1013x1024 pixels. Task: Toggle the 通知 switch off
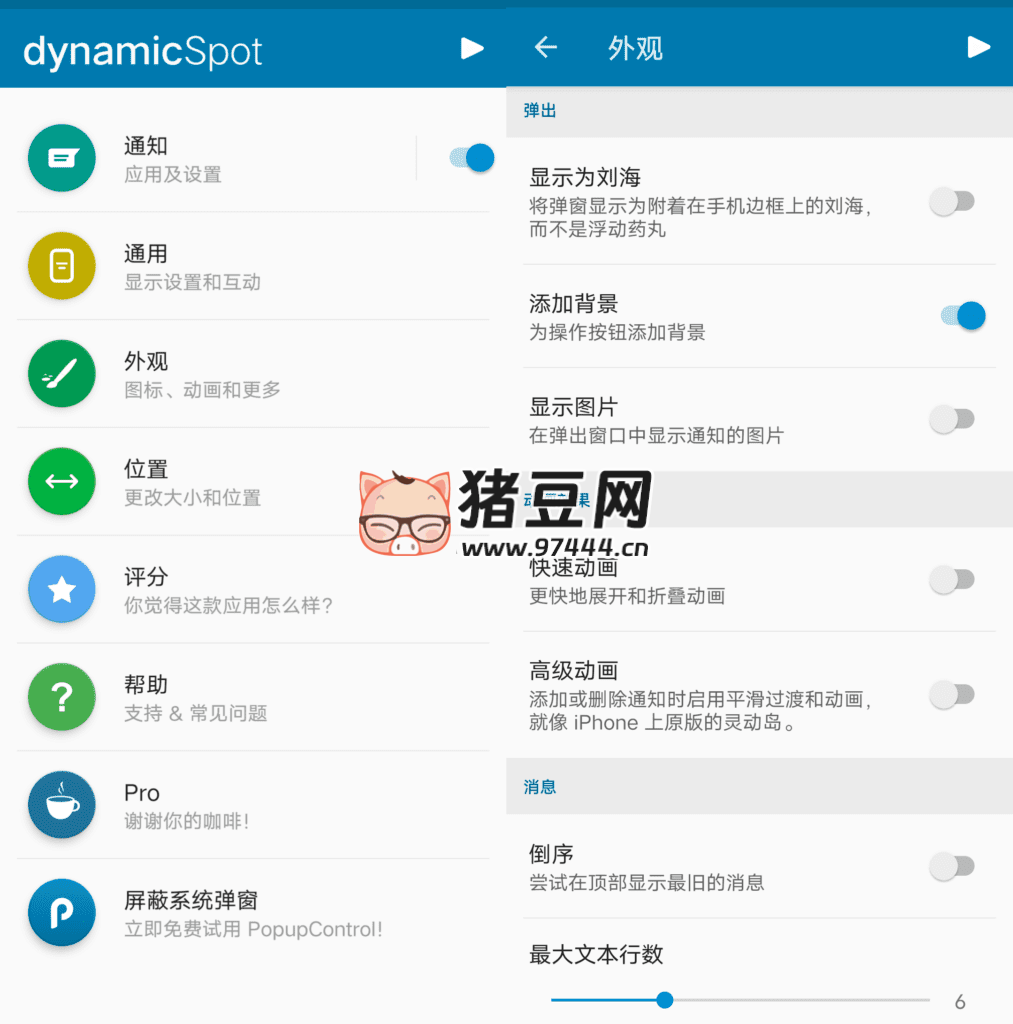coord(472,158)
